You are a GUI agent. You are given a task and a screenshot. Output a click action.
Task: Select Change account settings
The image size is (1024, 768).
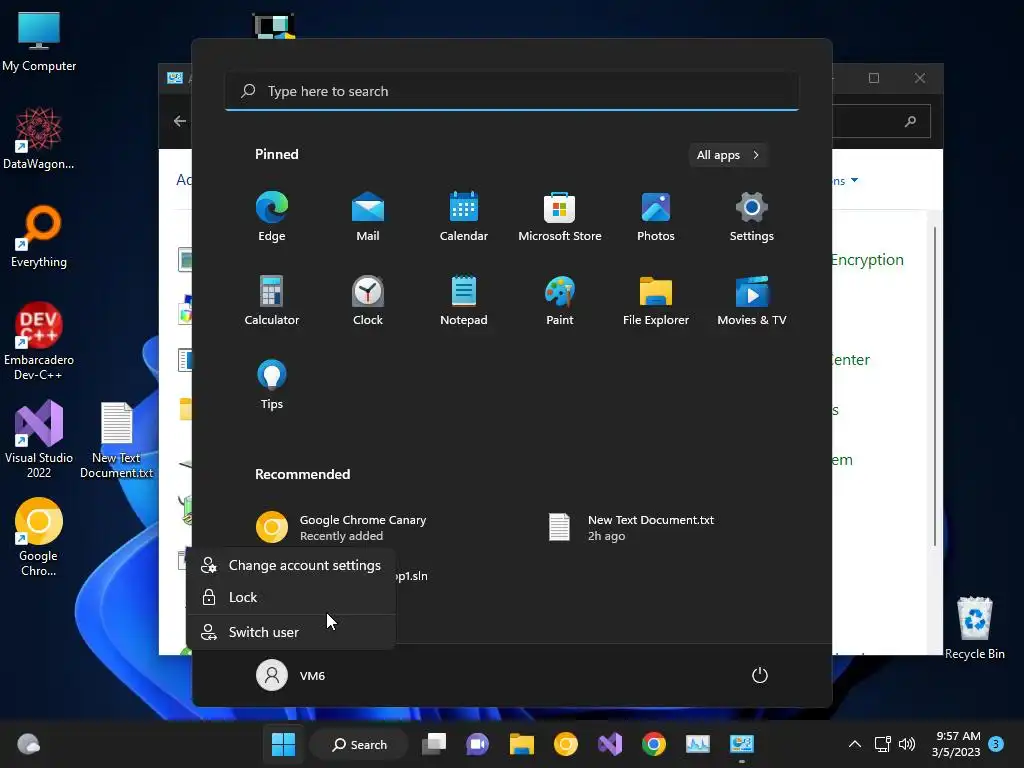pos(291,566)
